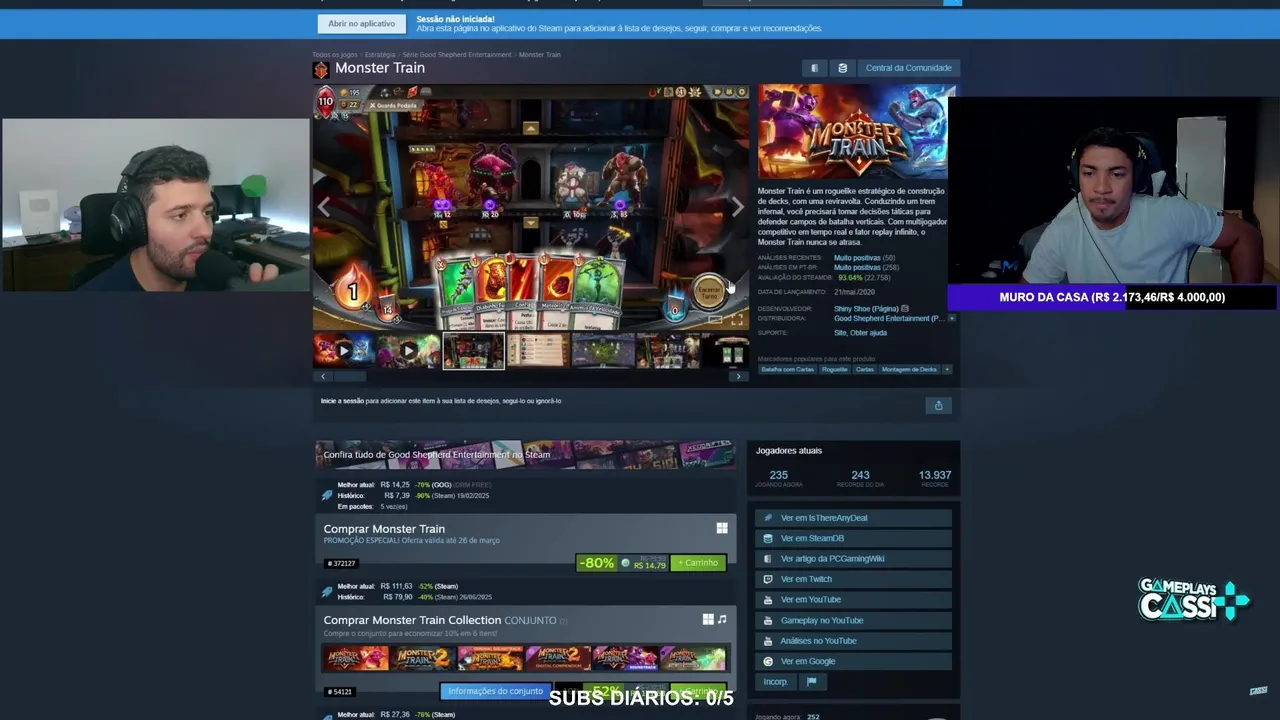Image resolution: width=1280 pixels, height=720 pixels.
Task: Open the support Site link
Action: pyautogui.click(x=840, y=333)
